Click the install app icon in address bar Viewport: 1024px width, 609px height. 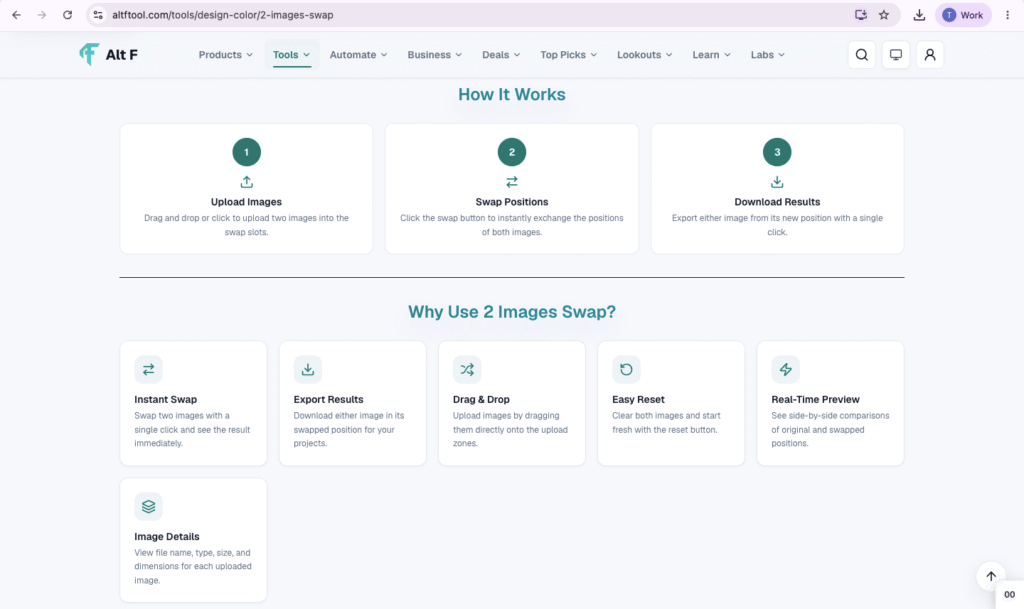(861, 15)
